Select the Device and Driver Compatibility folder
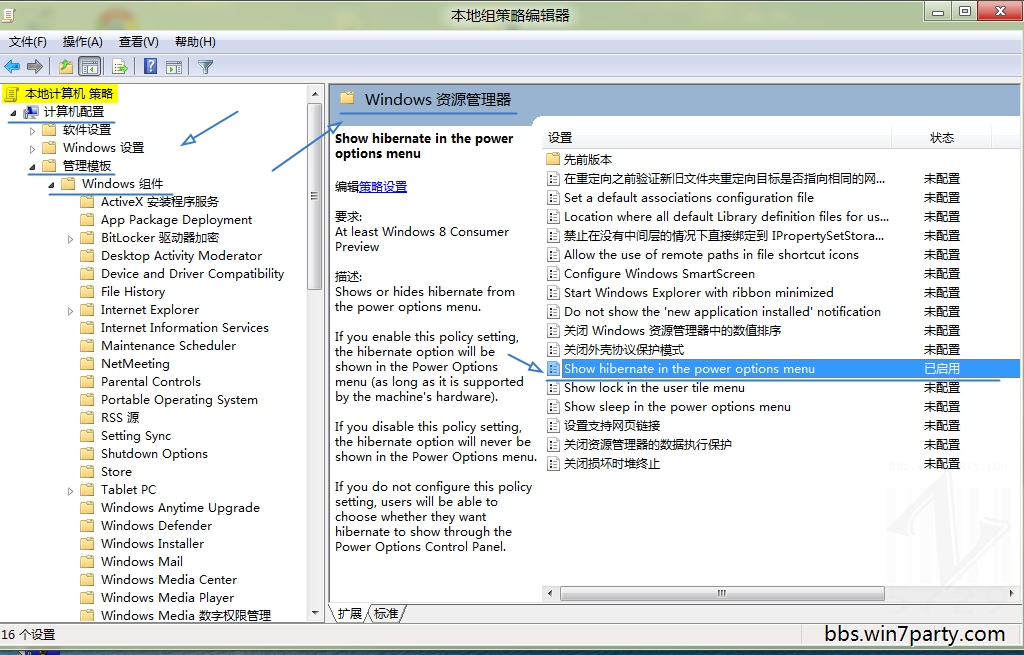This screenshot has width=1024, height=655. [x=193, y=274]
